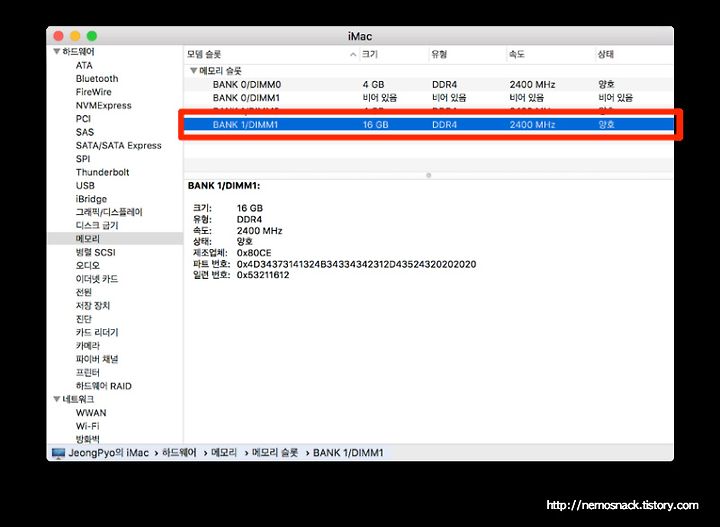Select 메모리 in the sidebar
The width and height of the screenshot is (720, 527).
pyautogui.click(x=115, y=239)
